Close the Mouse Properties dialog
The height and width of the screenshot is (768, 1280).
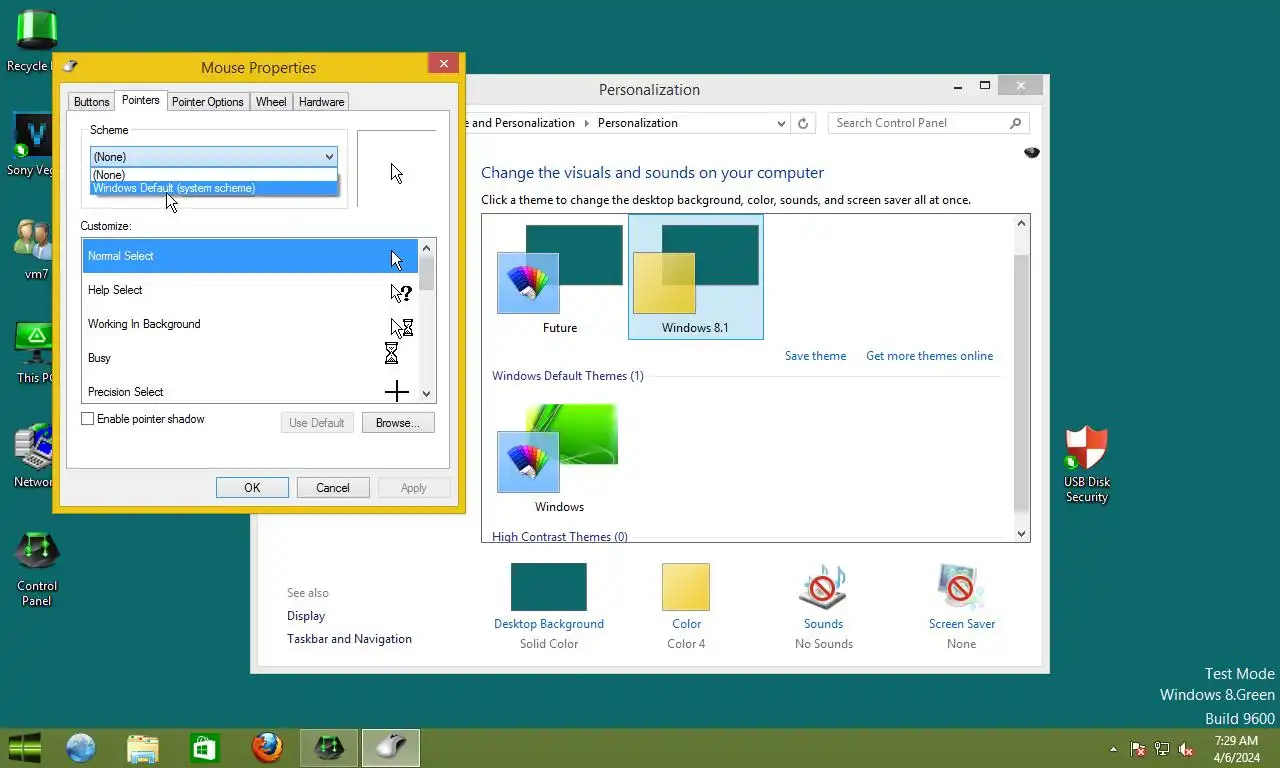(x=443, y=64)
